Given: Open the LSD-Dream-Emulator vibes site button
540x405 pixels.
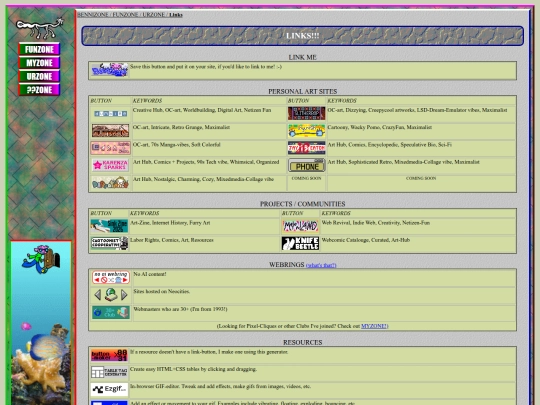Looking at the screenshot, I should point(307,113).
